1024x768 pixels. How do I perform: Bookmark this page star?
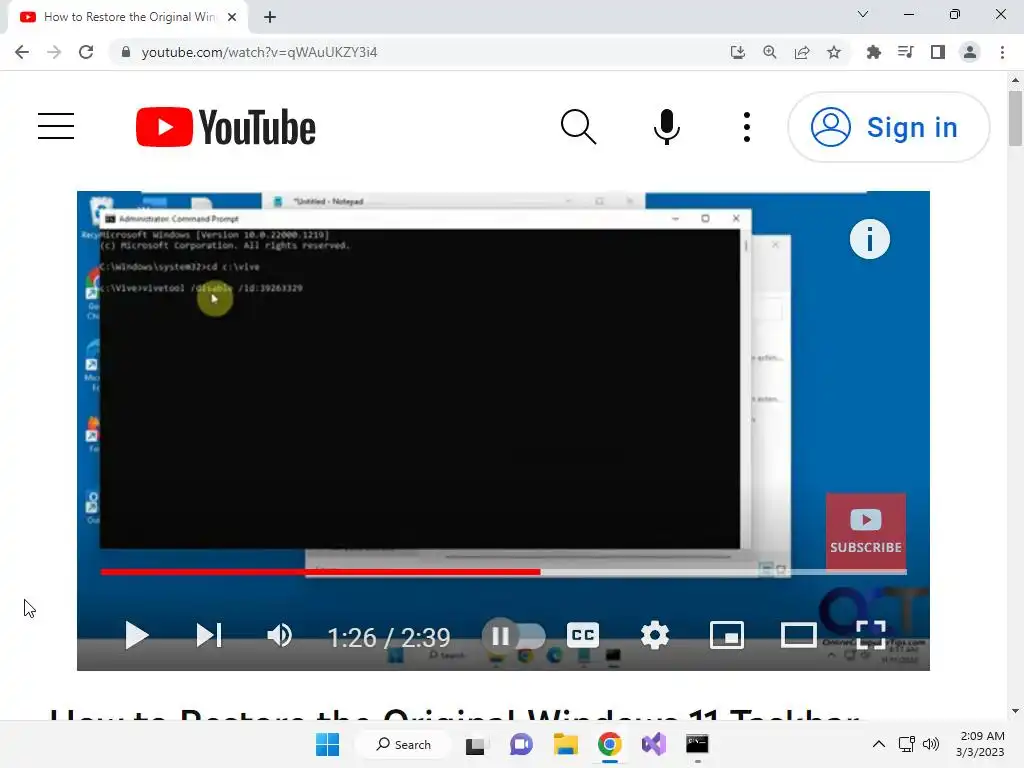click(x=834, y=52)
